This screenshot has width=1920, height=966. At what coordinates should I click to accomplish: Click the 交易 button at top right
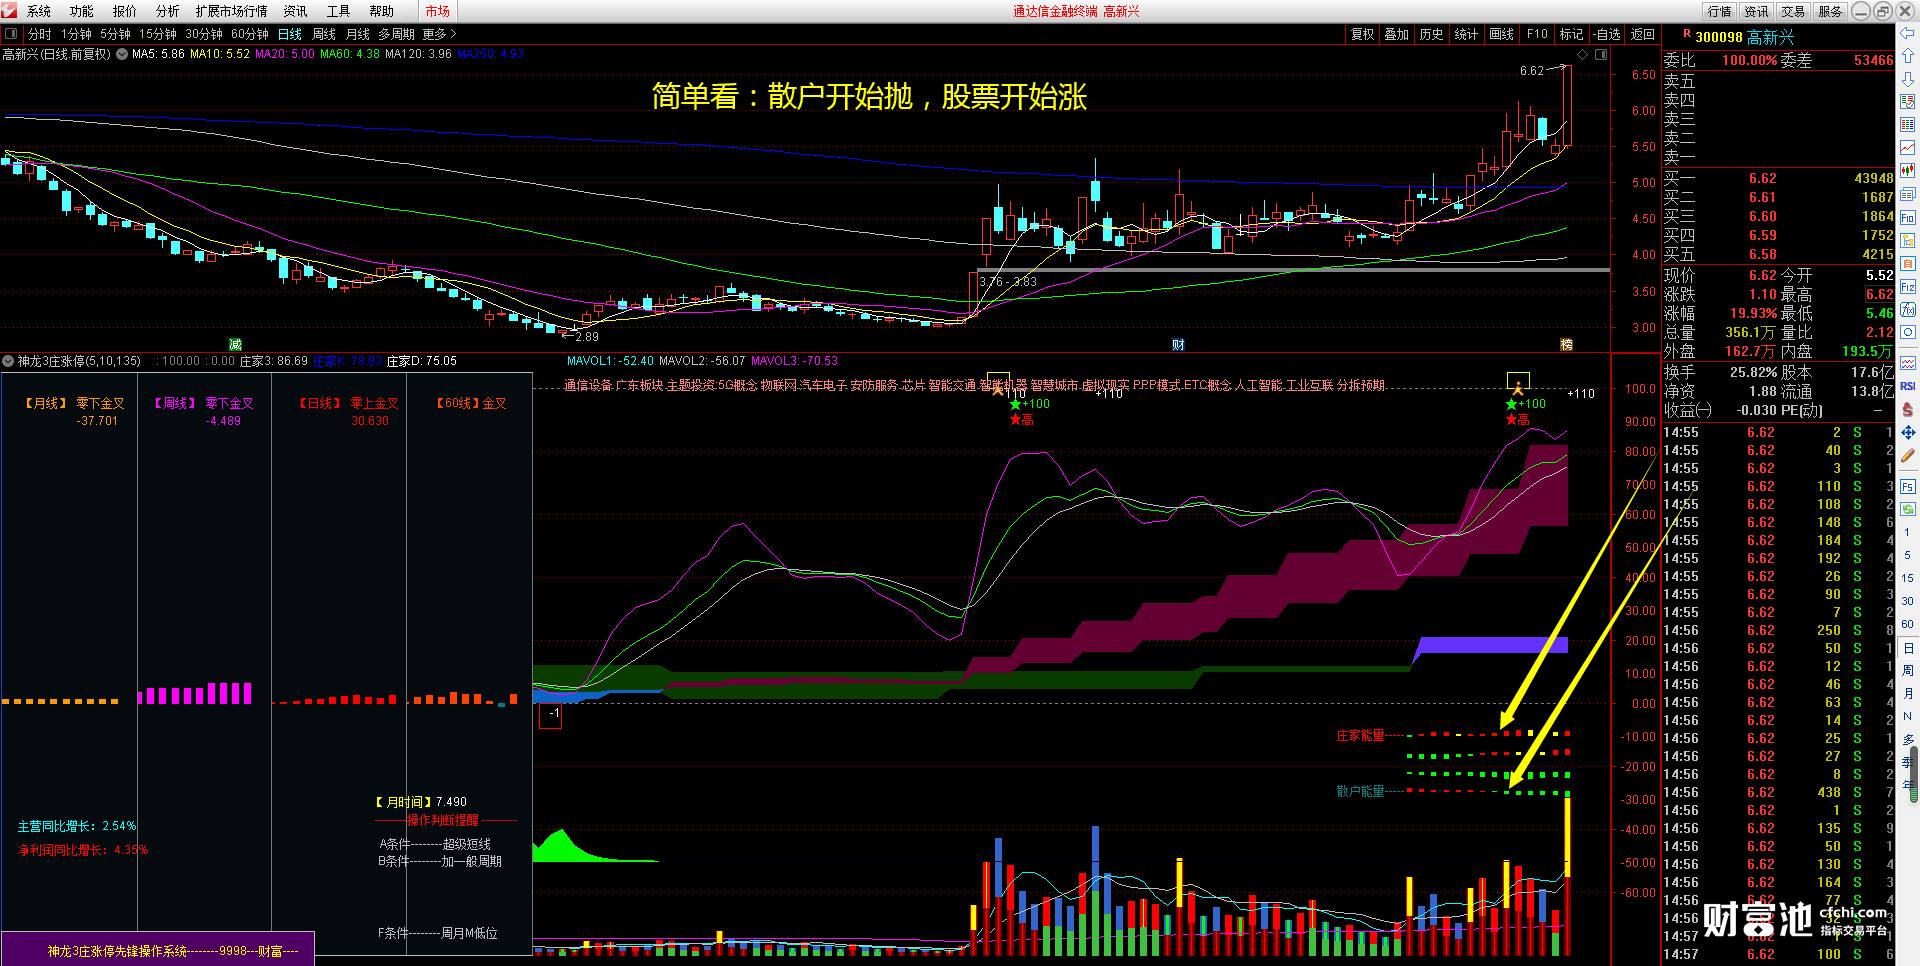[1793, 11]
